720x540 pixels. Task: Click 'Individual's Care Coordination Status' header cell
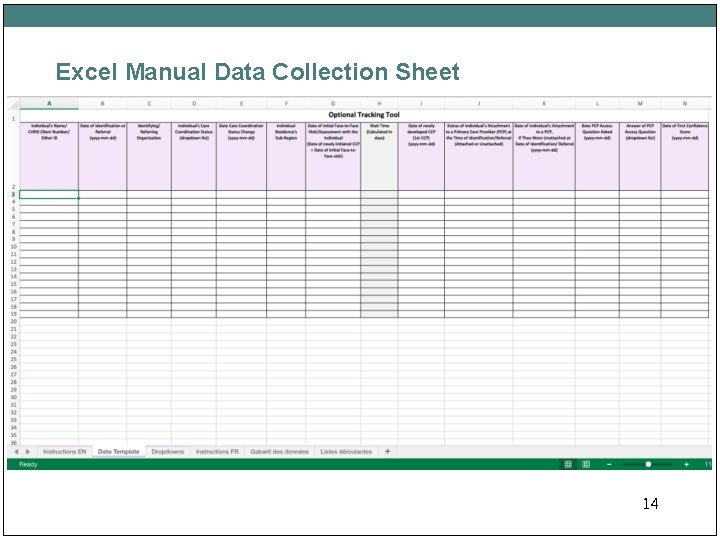(194, 156)
